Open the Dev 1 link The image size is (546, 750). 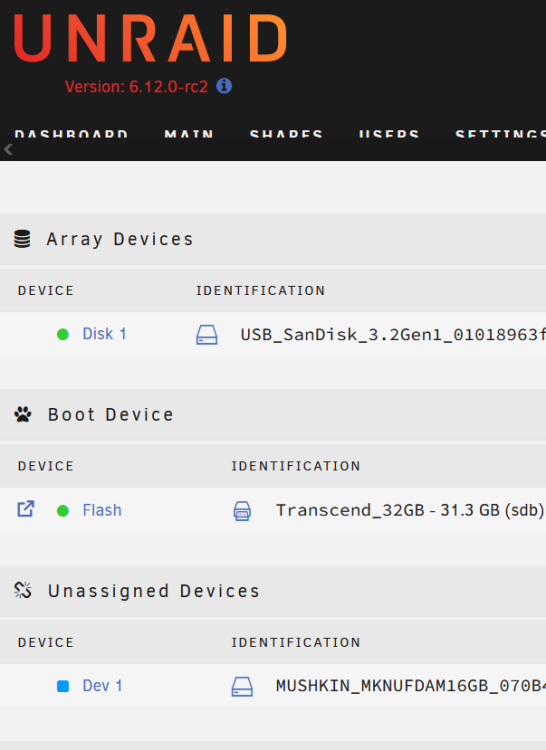point(102,685)
